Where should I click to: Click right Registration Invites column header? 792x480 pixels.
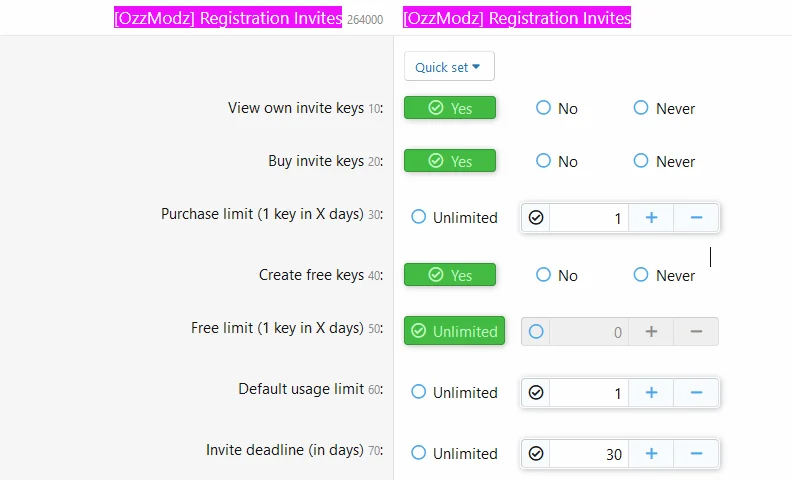[517, 18]
